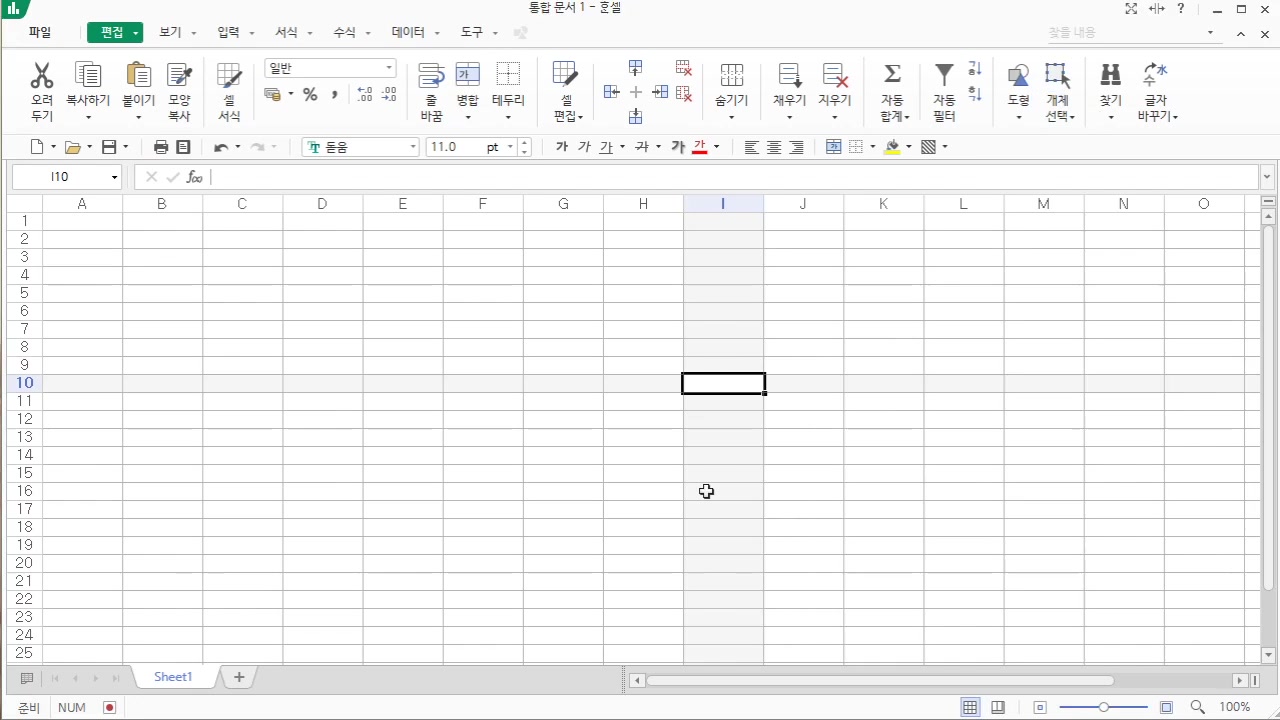
Task: Click the 자동 필터 funnel icon
Action: point(944,76)
